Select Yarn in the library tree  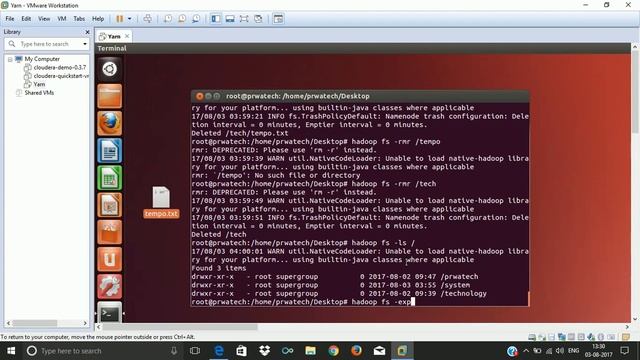click(39, 84)
